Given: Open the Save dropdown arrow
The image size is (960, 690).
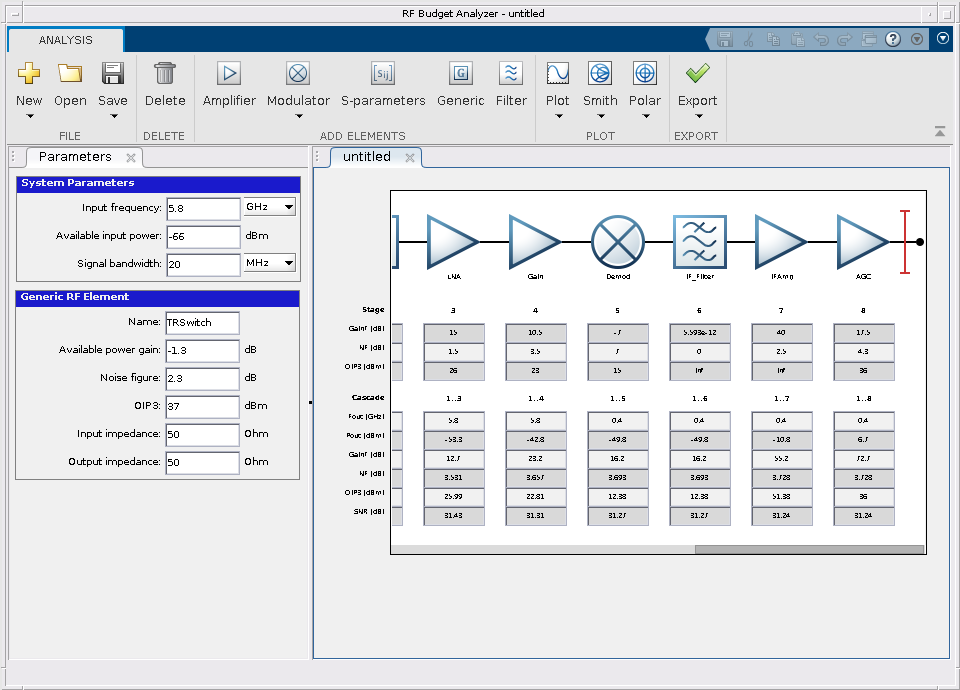Looking at the screenshot, I should point(113,116).
